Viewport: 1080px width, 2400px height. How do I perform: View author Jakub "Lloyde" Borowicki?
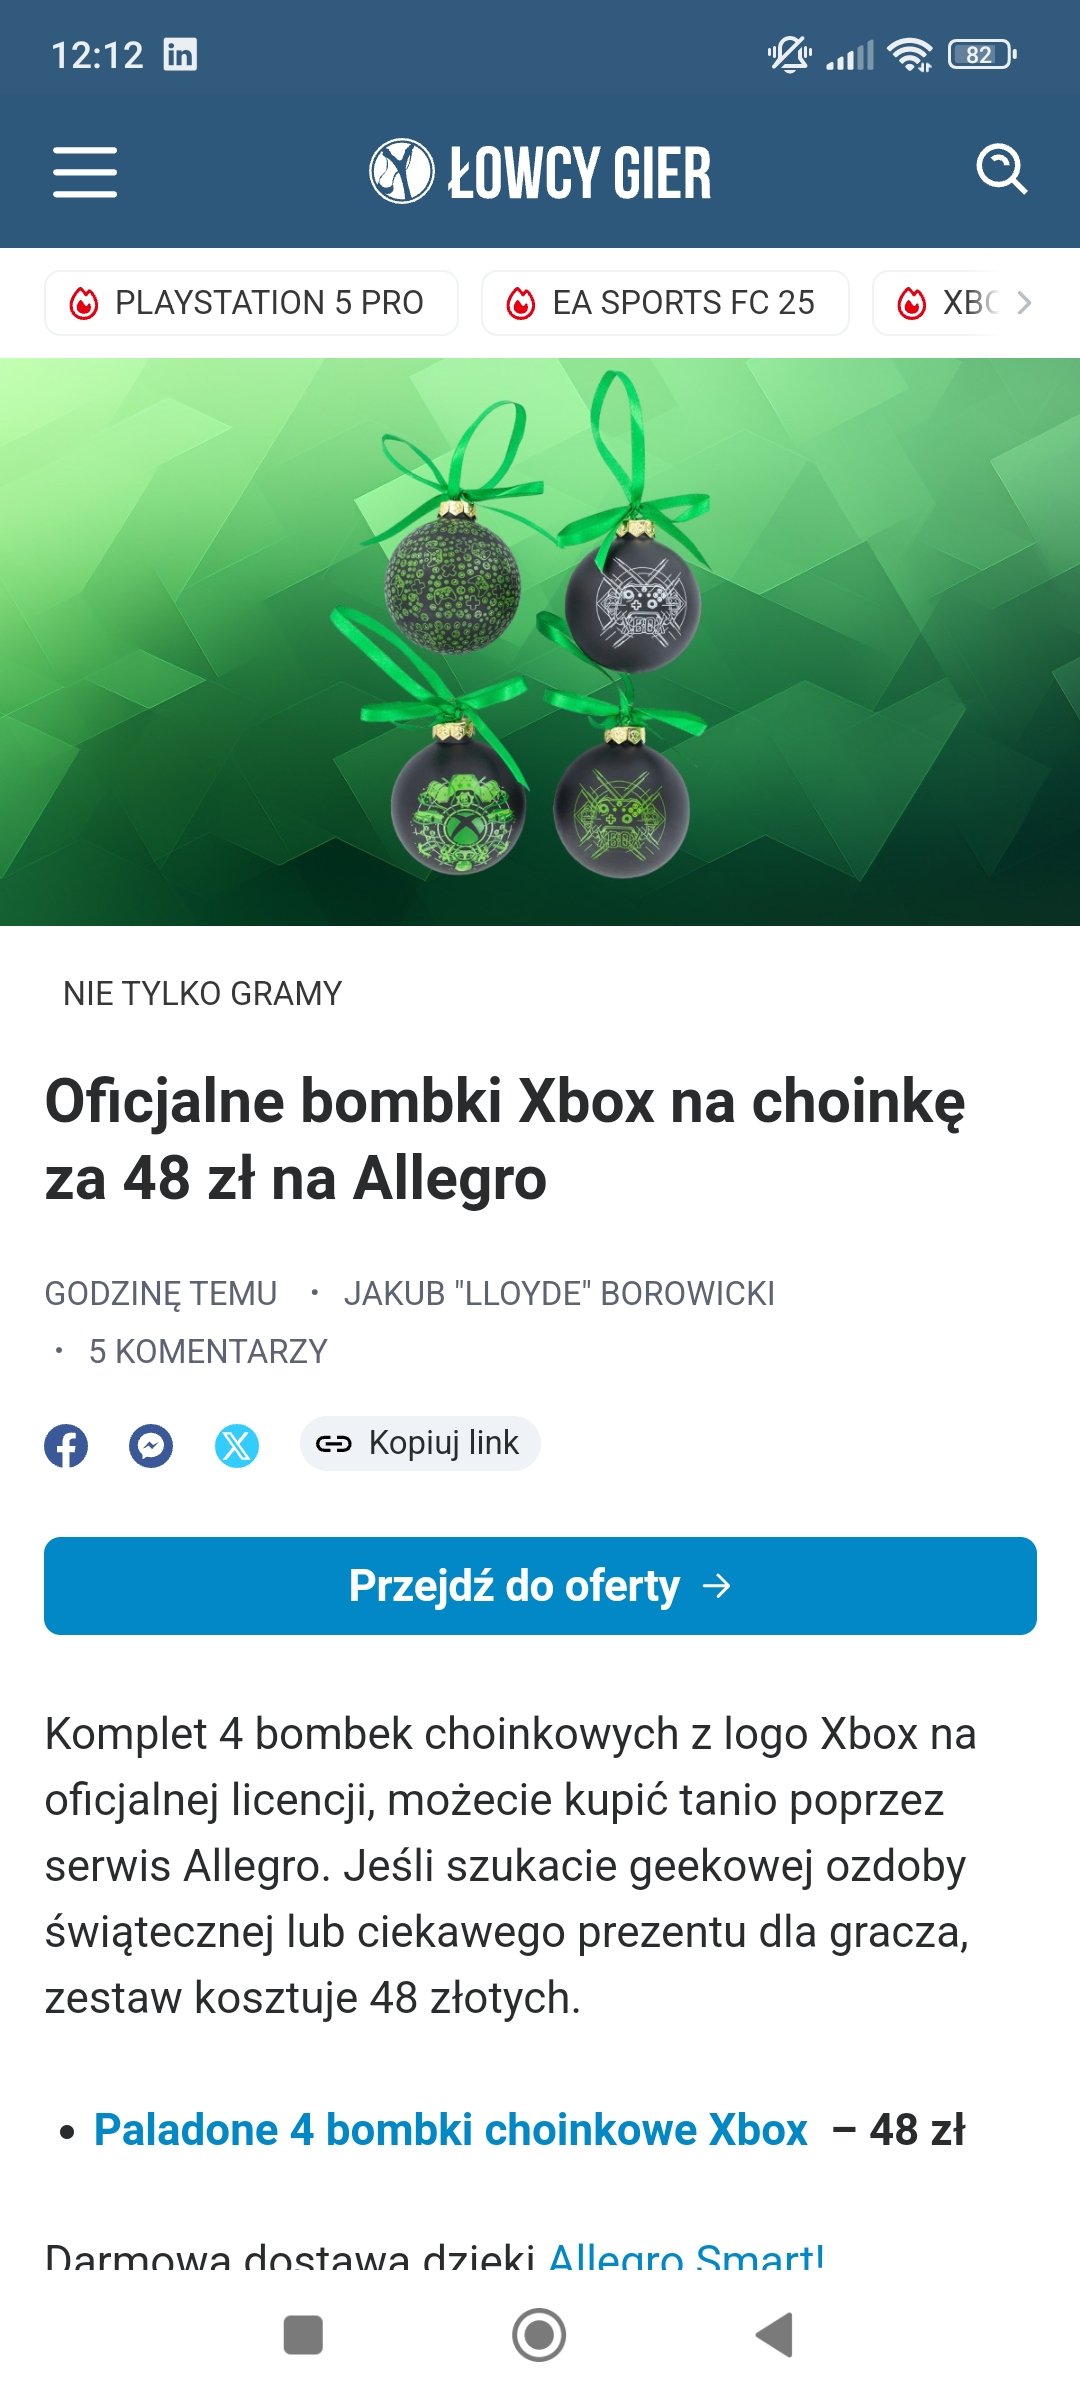coord(559,1293)
